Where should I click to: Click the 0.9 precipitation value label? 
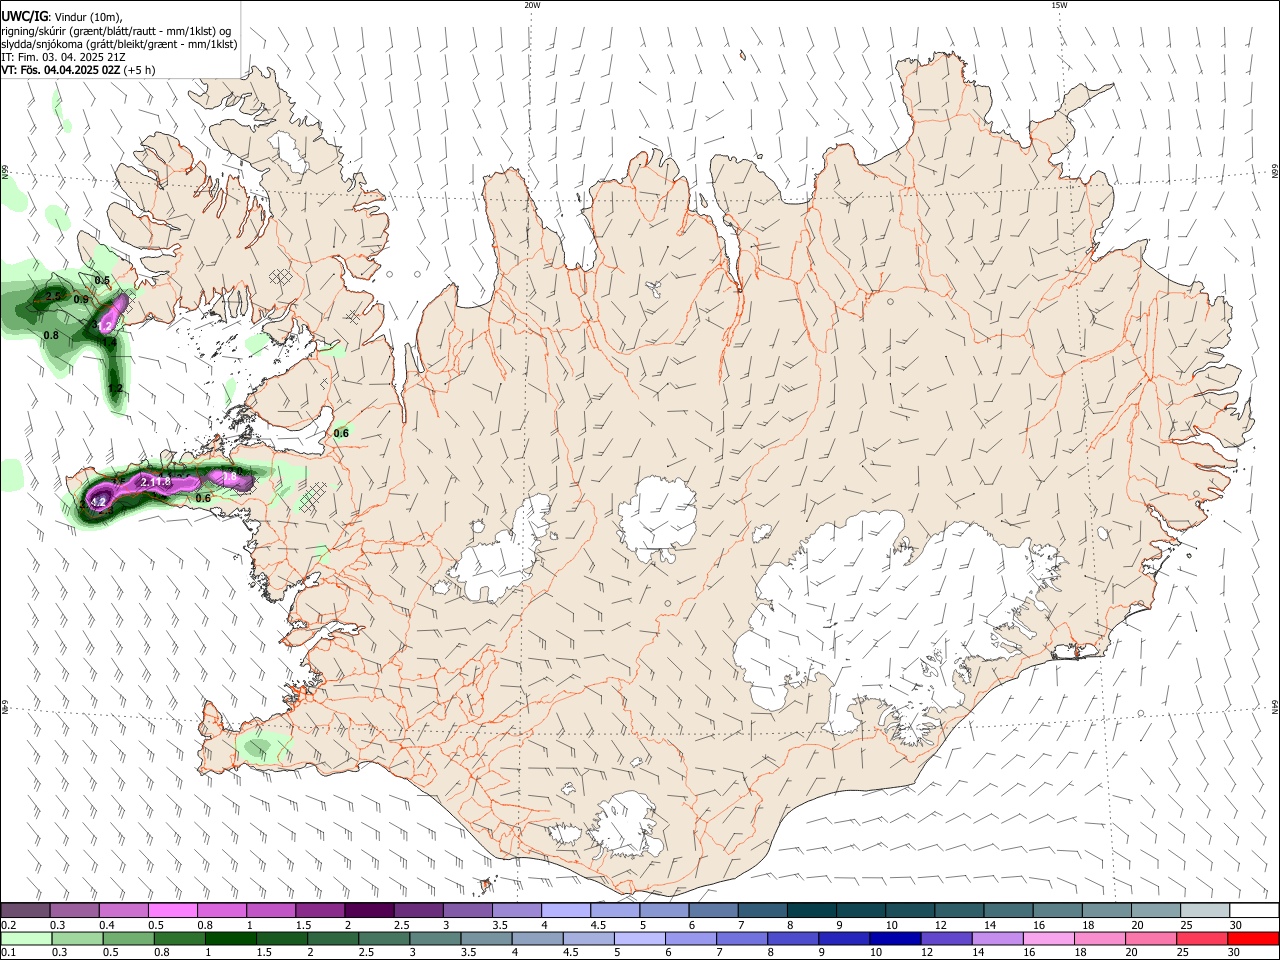(81, 300)
